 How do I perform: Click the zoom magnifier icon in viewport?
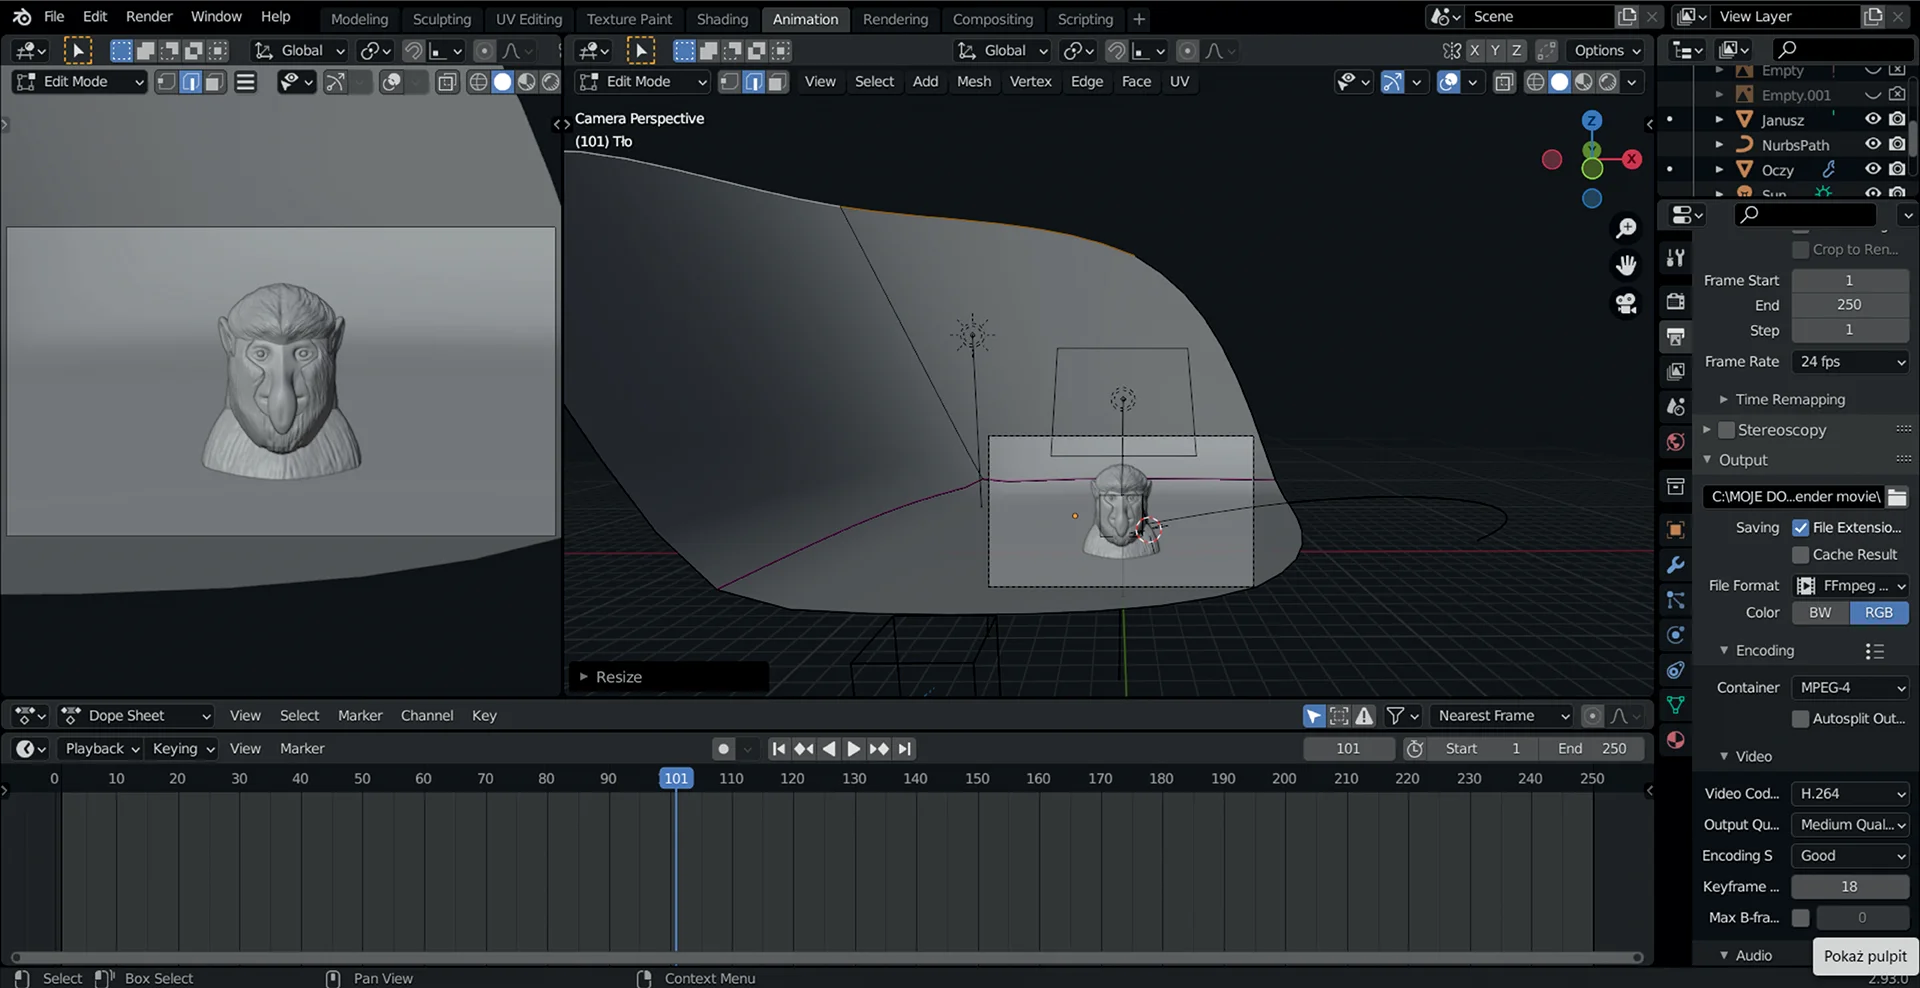[x=1626, y=229]
